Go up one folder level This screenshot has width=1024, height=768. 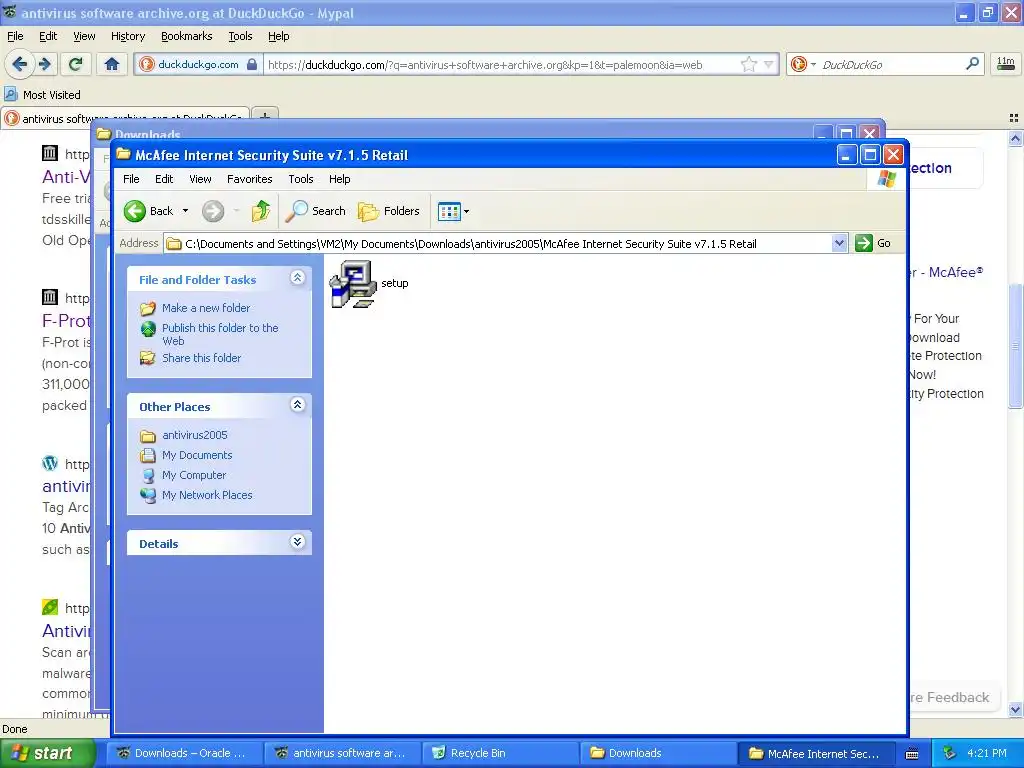(x=261, y=211)
